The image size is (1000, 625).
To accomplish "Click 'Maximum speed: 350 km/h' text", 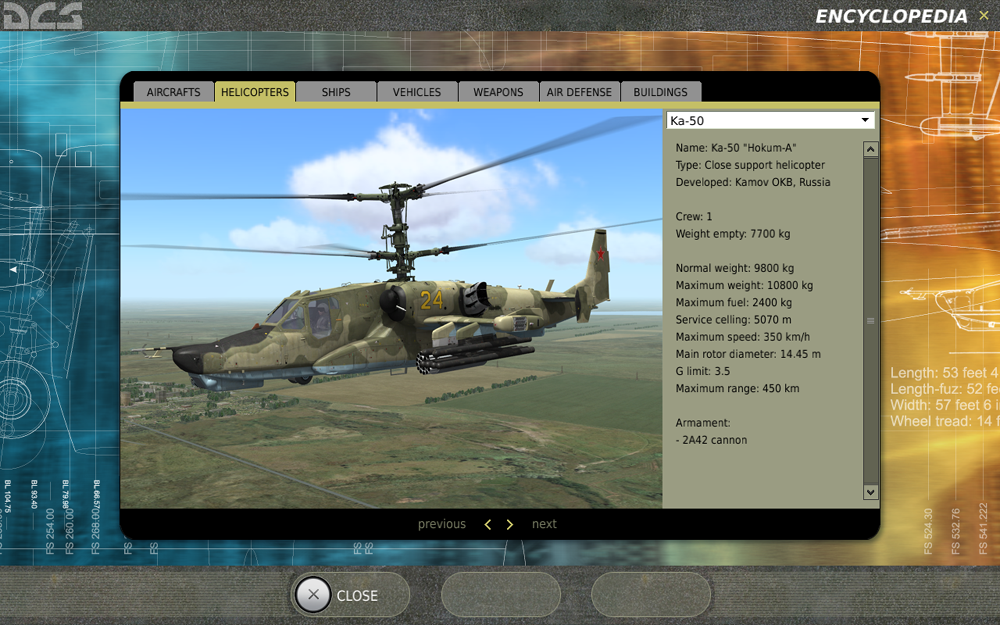I will 743,337.
